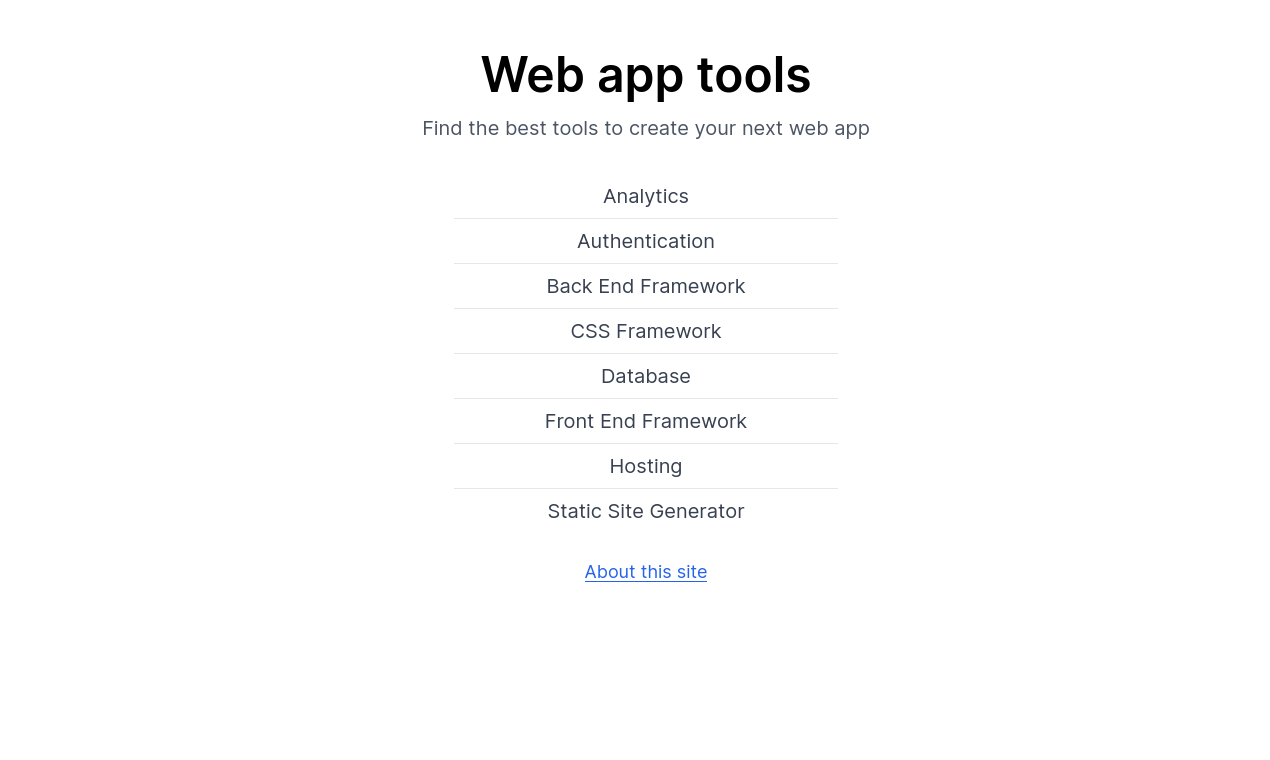Learn more via About this site link
1270x760 pixels.
coord(645,571)
